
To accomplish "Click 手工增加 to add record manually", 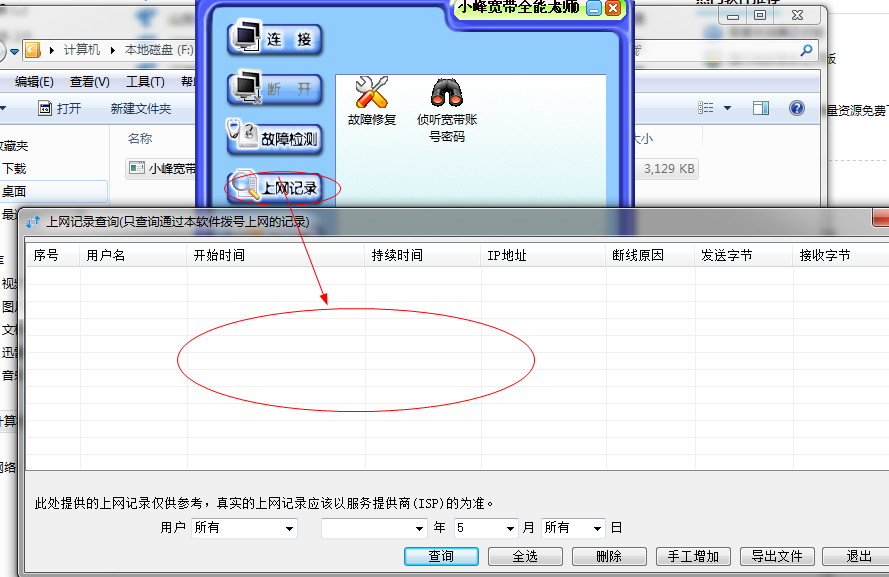I will [693, 556].
